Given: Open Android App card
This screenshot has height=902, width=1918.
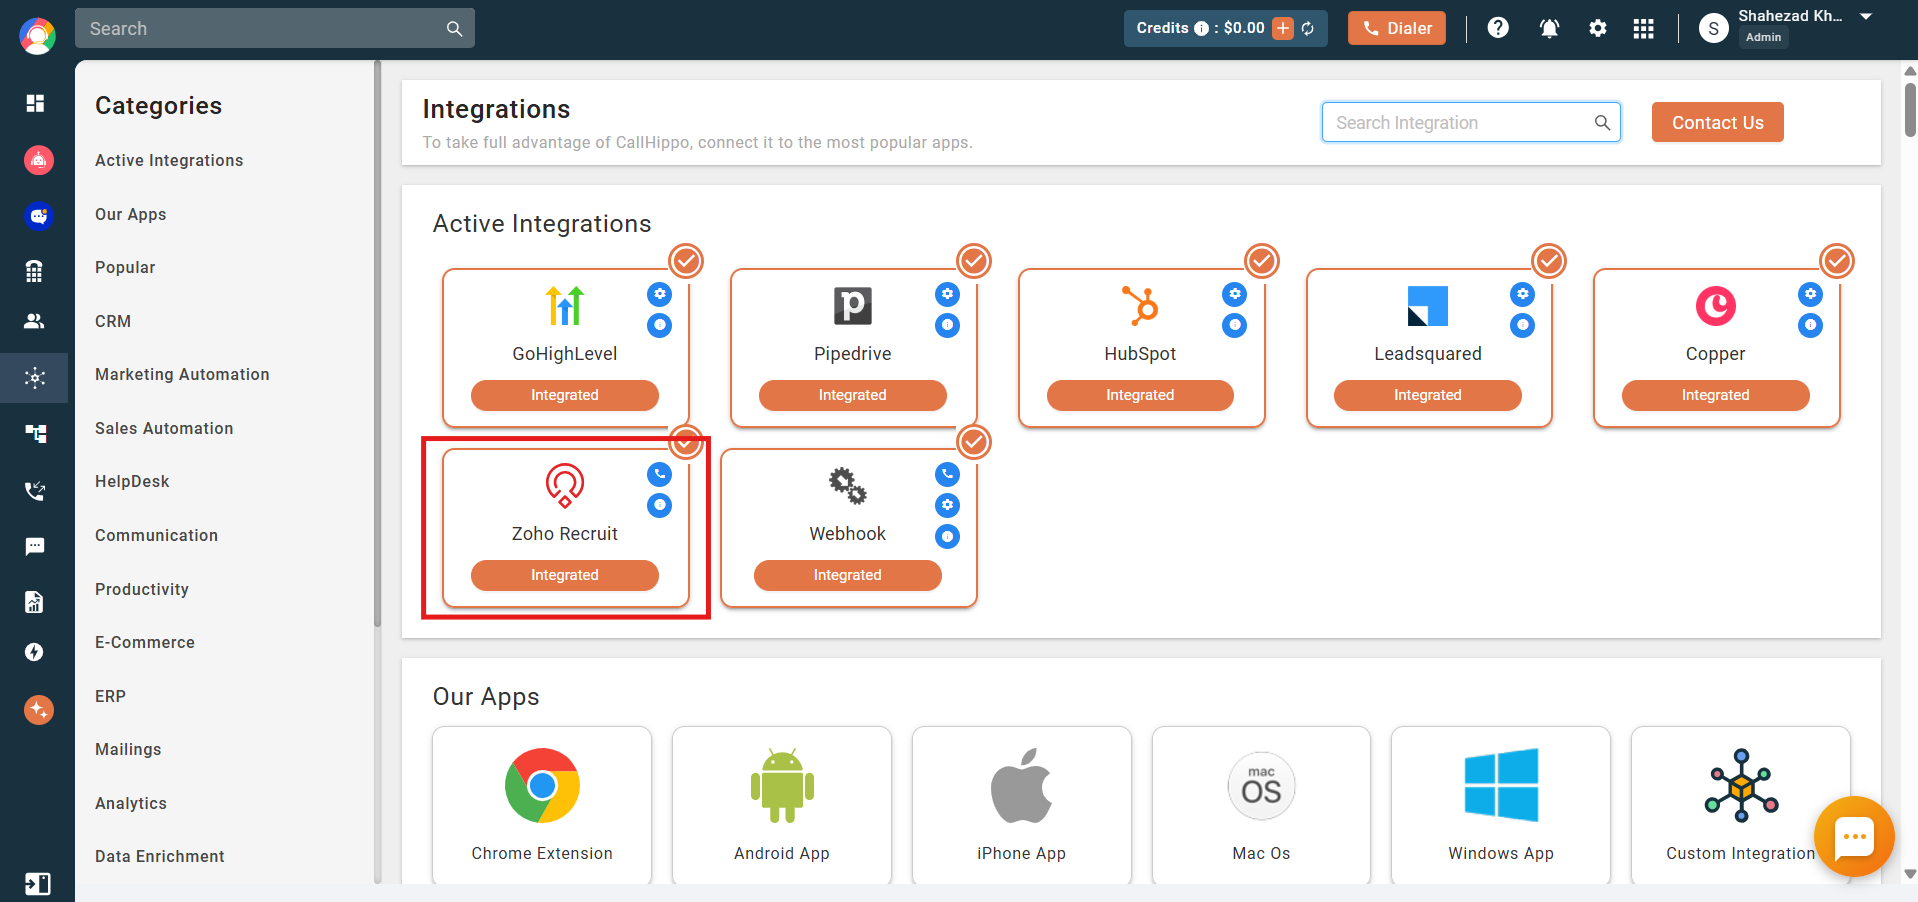Looking at the screenshot, I should pyautogui.click(x=782, y=805).
